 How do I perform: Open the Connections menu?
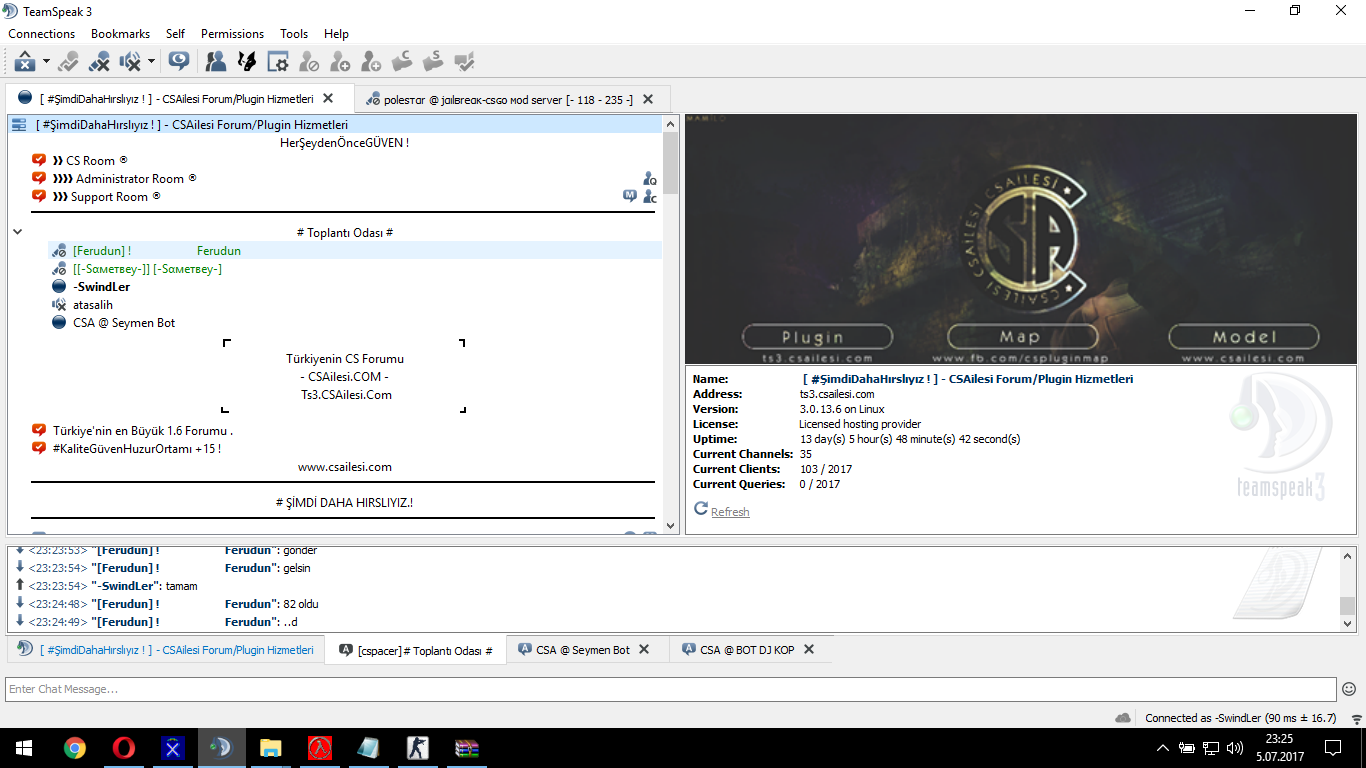(x=42, y=34)
